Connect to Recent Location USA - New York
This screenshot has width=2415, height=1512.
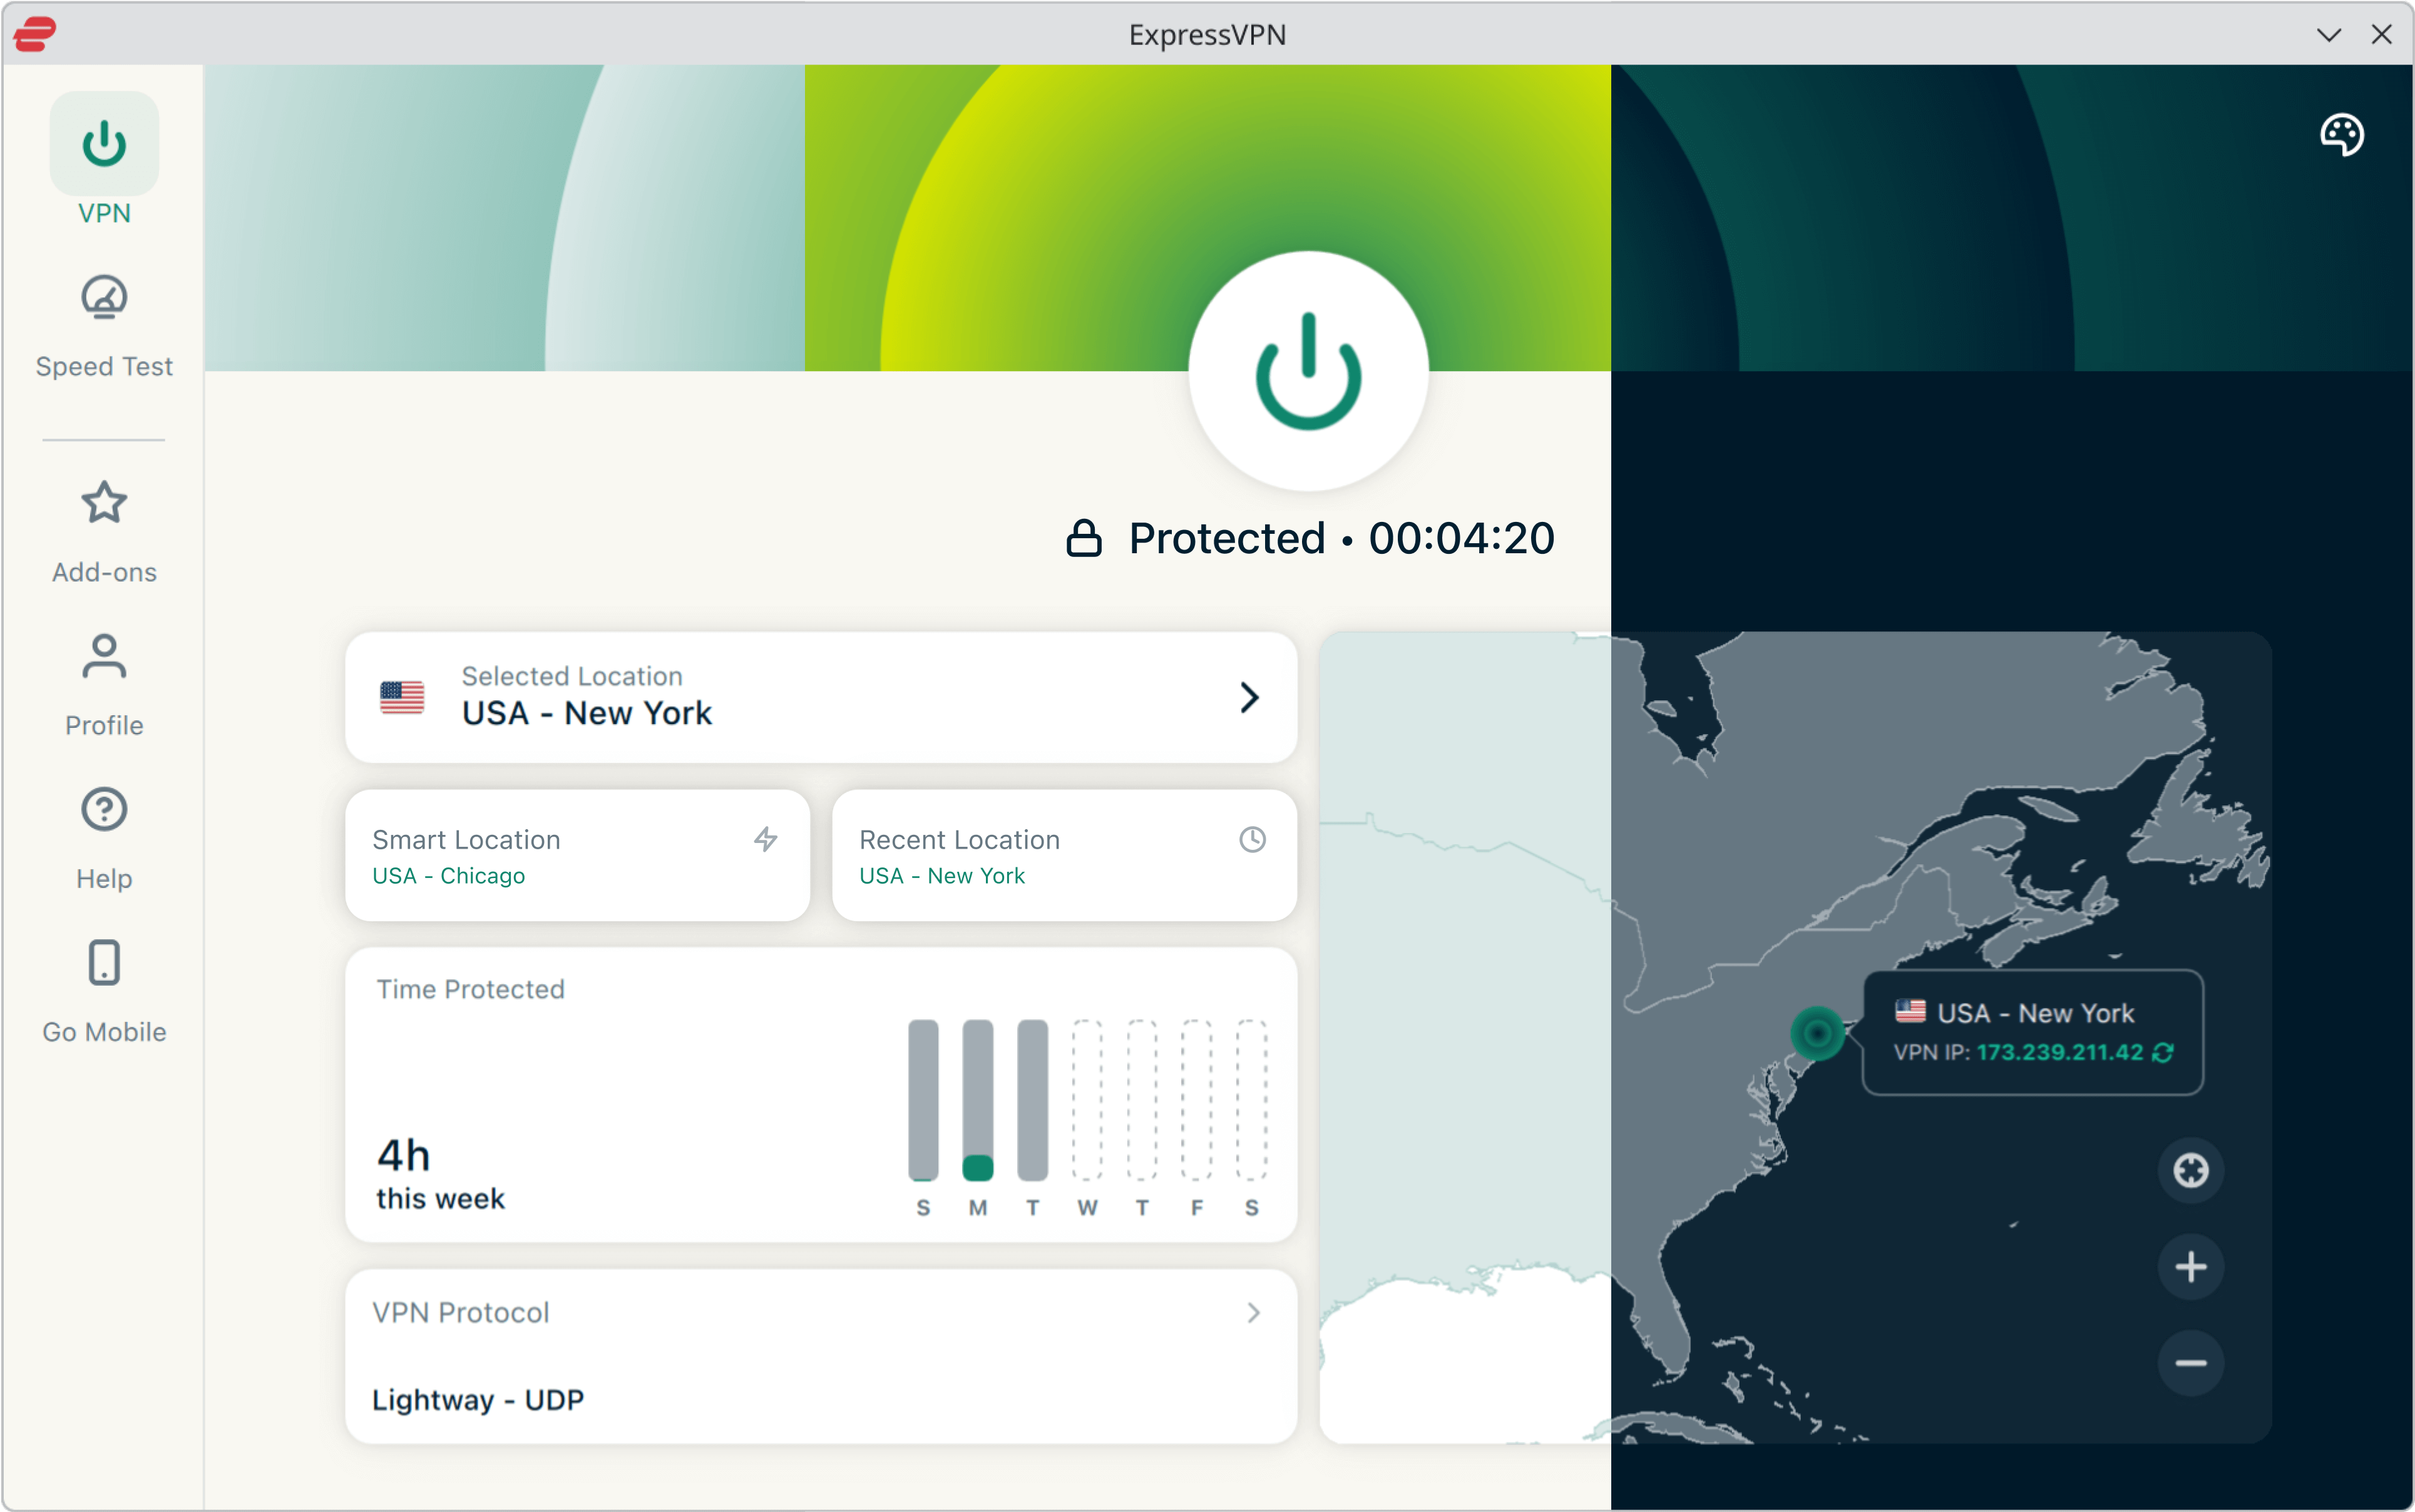coord(1064,856)
